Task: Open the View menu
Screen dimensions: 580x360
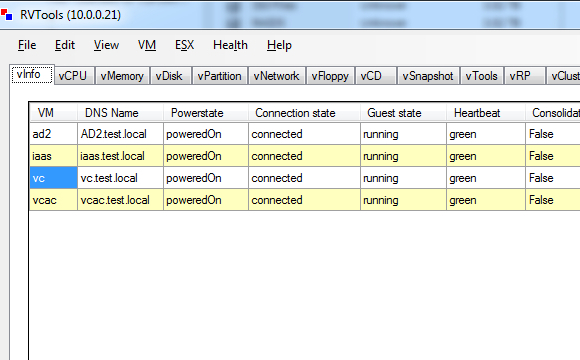Action: [x=106, y=45]
